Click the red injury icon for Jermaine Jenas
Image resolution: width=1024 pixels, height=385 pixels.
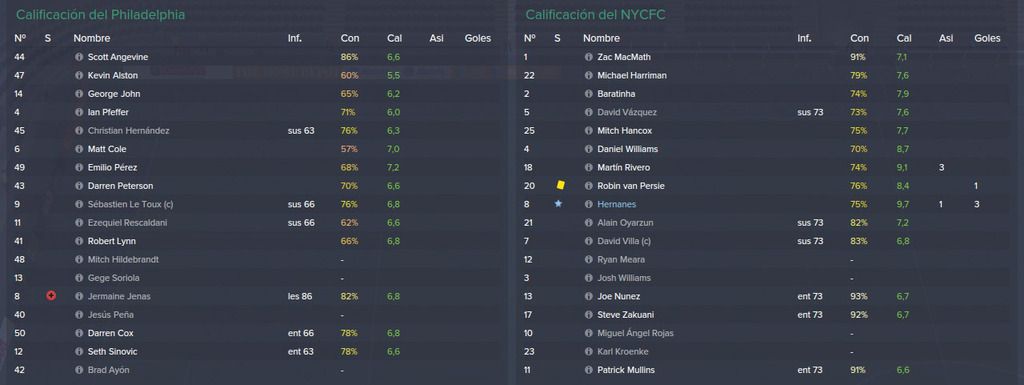[51, 296]
